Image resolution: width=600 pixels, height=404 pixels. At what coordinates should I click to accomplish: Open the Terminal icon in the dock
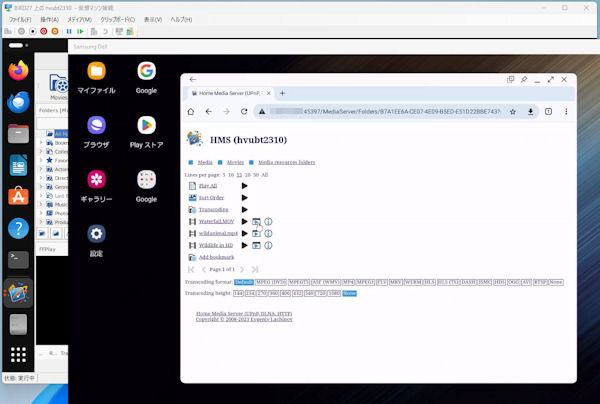point(18,259)
